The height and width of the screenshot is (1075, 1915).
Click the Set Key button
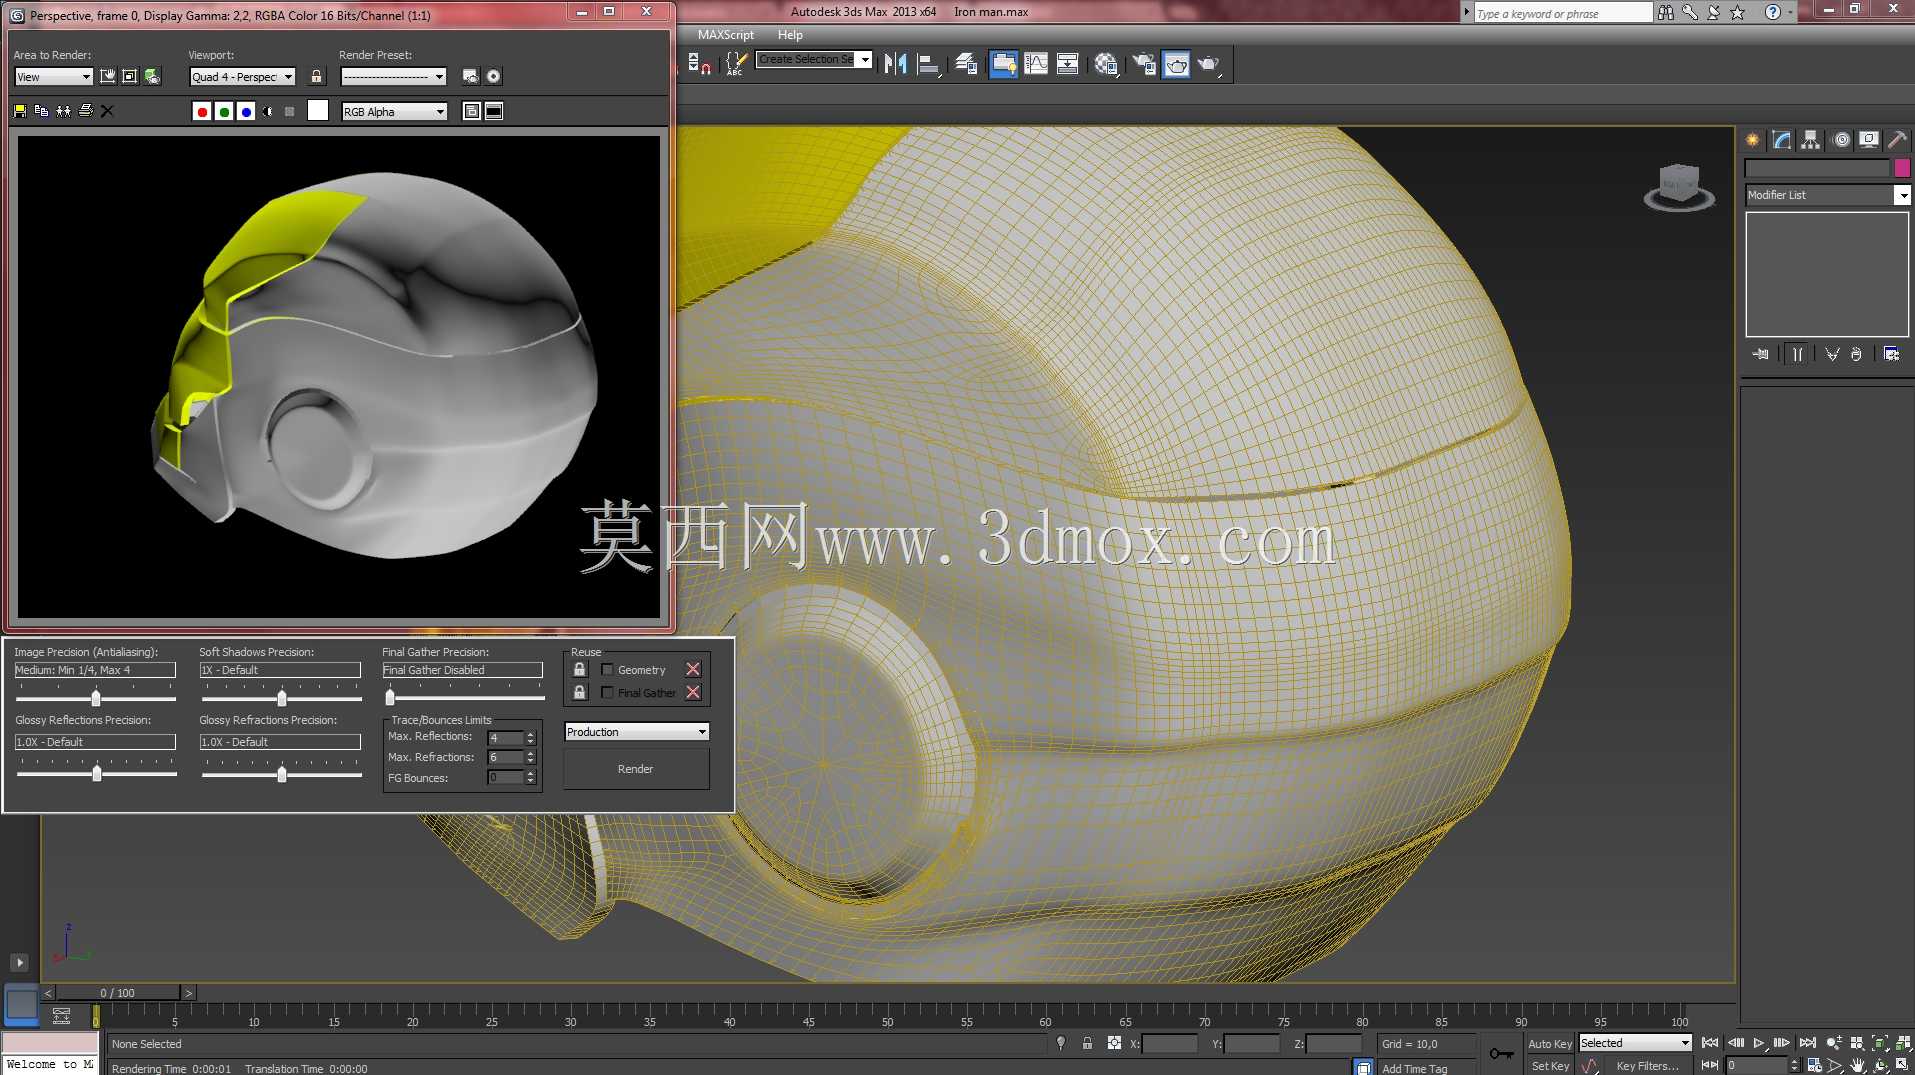pyautogui.click(x=1549, y=1066)
